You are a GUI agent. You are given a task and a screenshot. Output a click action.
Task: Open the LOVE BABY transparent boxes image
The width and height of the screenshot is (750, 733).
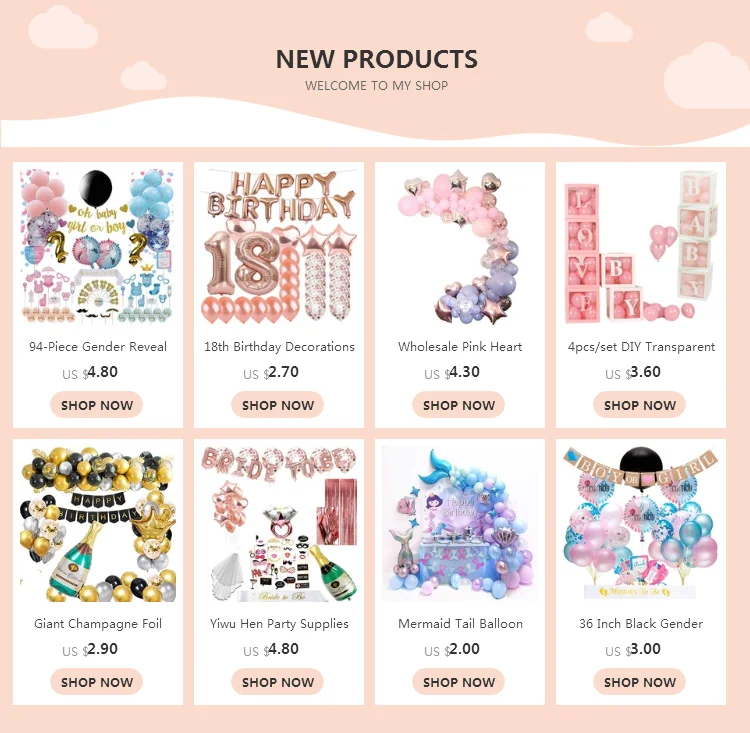coord(641,246)
